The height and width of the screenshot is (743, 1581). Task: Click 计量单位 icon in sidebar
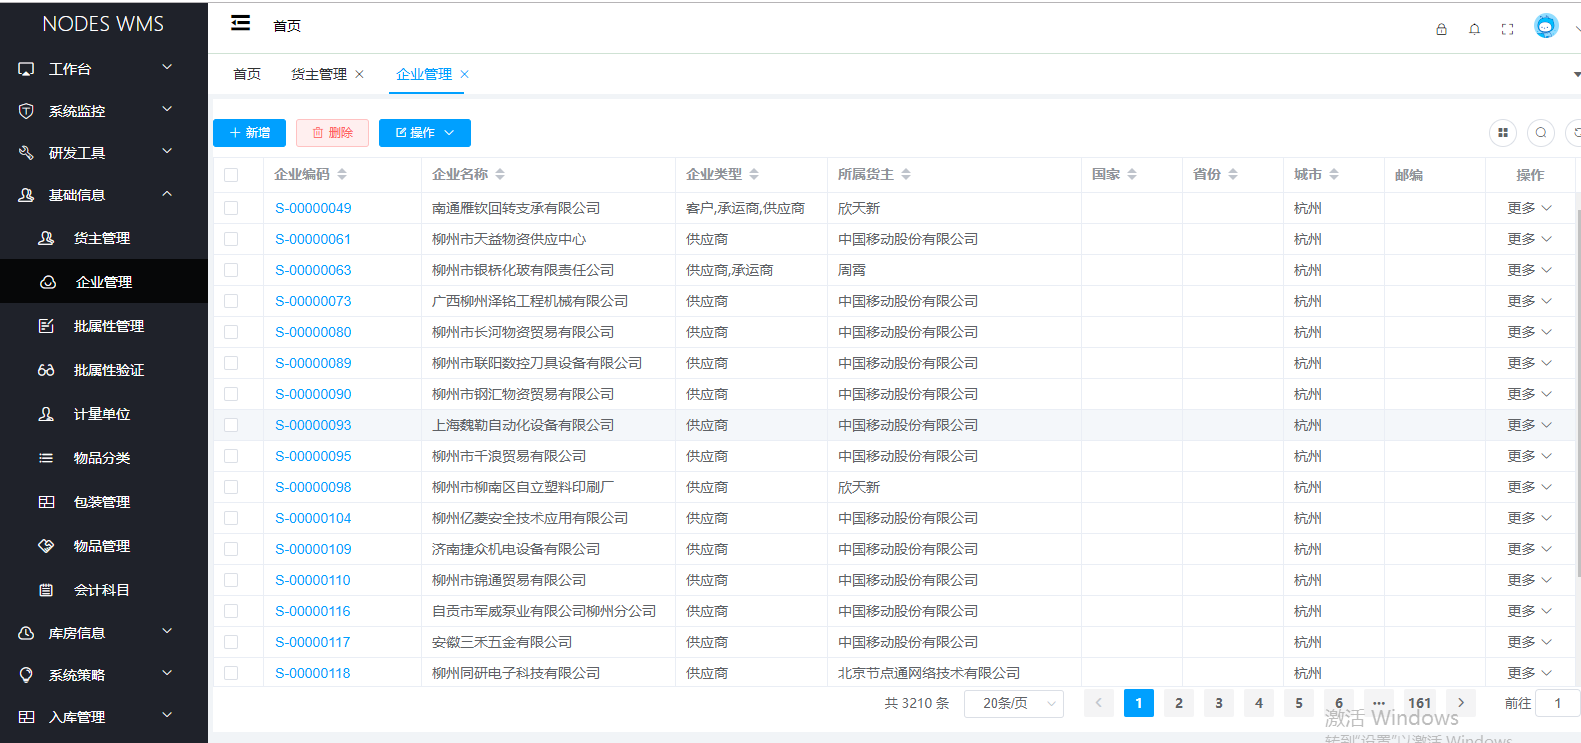[x=46, y=414]
